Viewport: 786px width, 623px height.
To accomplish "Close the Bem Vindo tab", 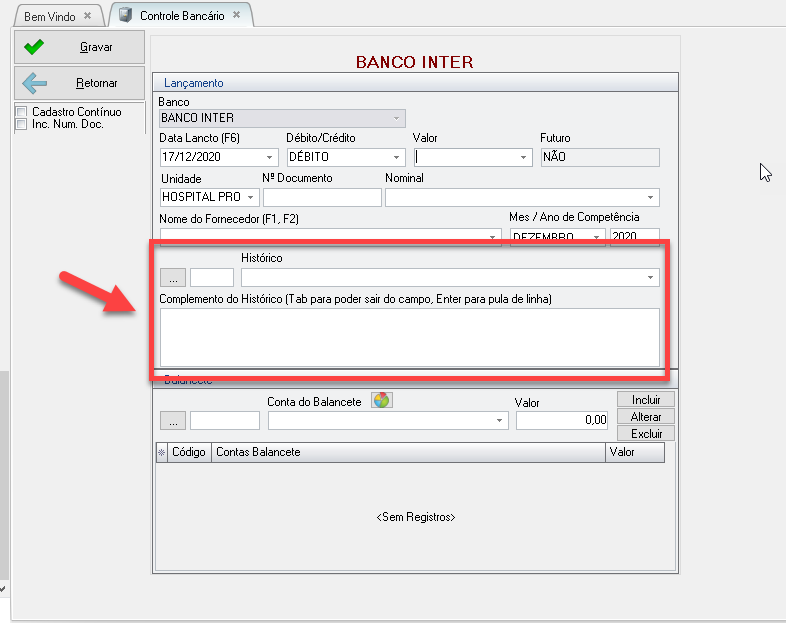I will [x=88, y=16].
